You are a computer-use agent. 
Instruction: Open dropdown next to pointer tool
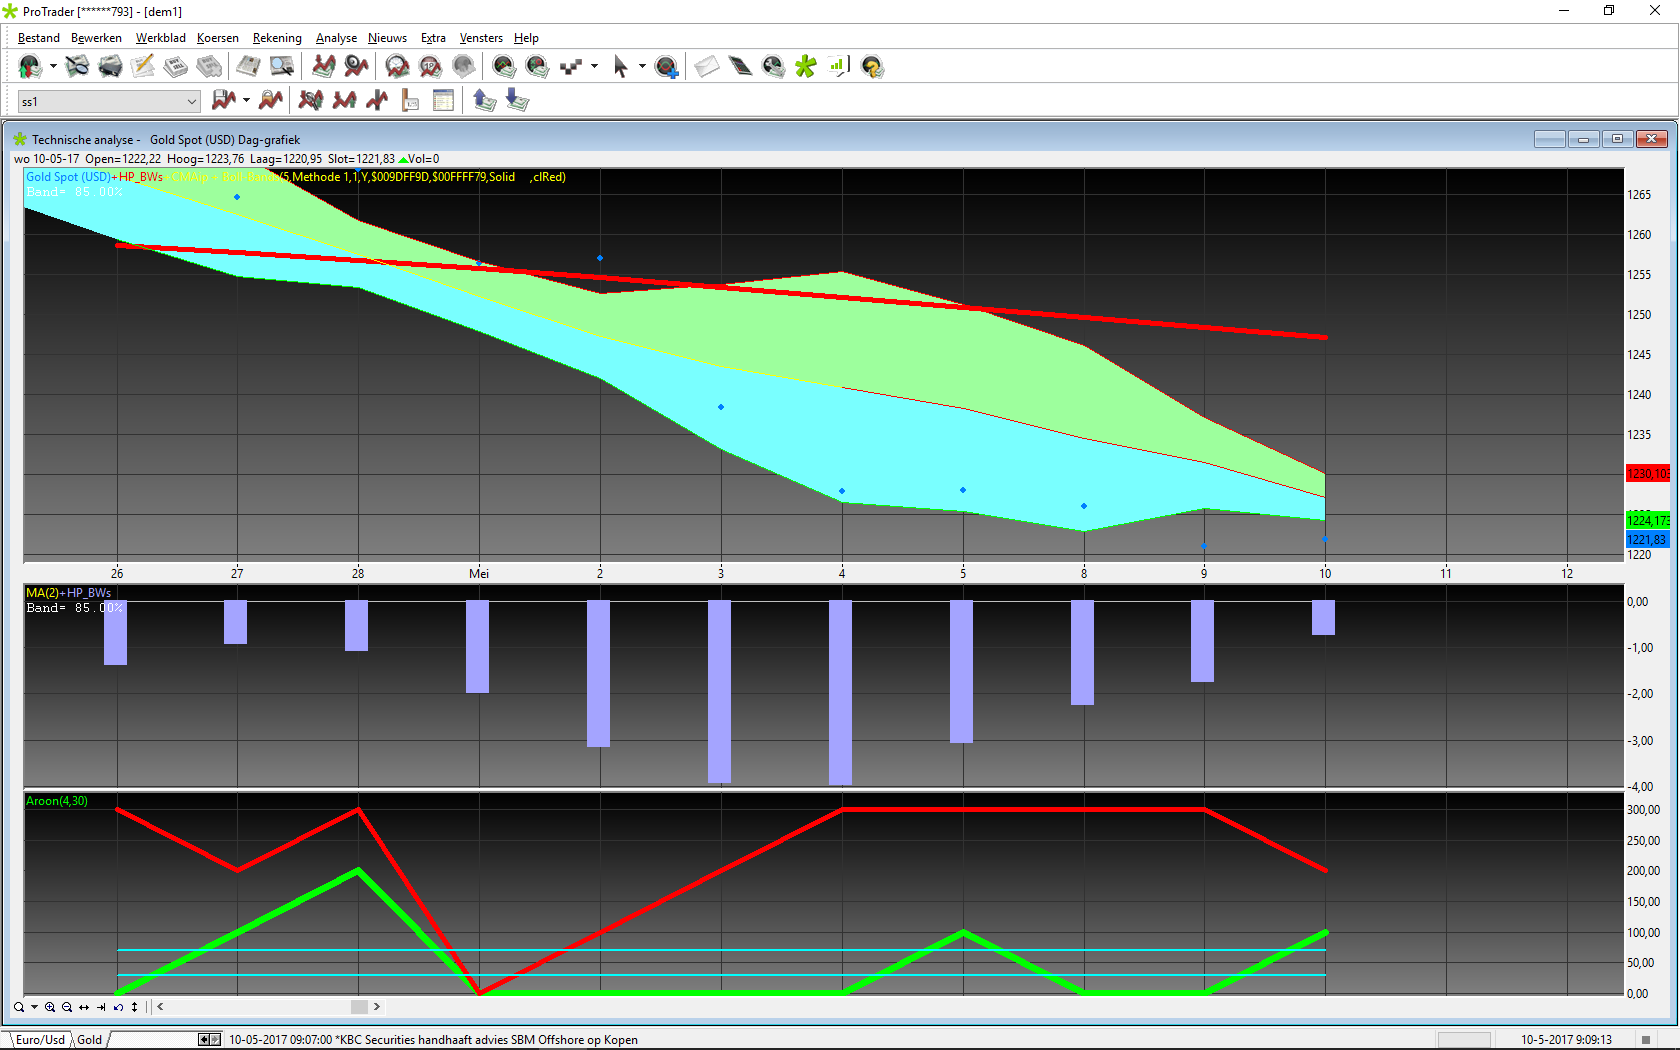point(642,67)
